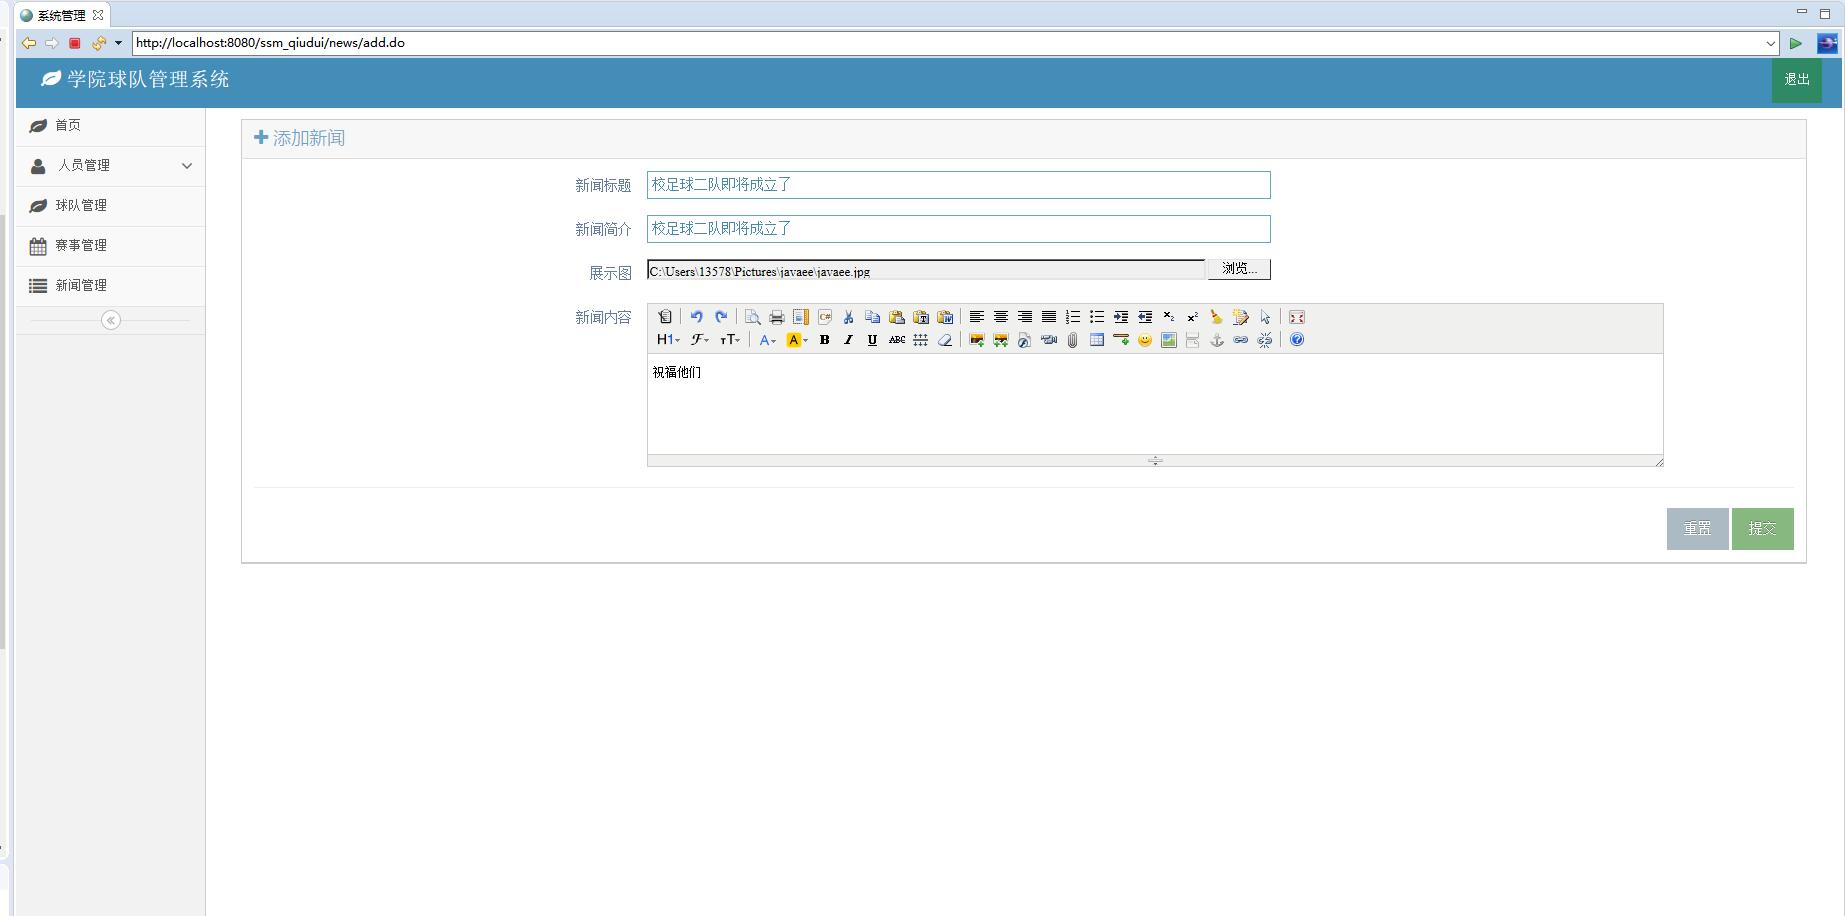This screenshot has height=916, width=1845.
Task: Open the H1 heading format dropdown
Action: tap(668, 340)
